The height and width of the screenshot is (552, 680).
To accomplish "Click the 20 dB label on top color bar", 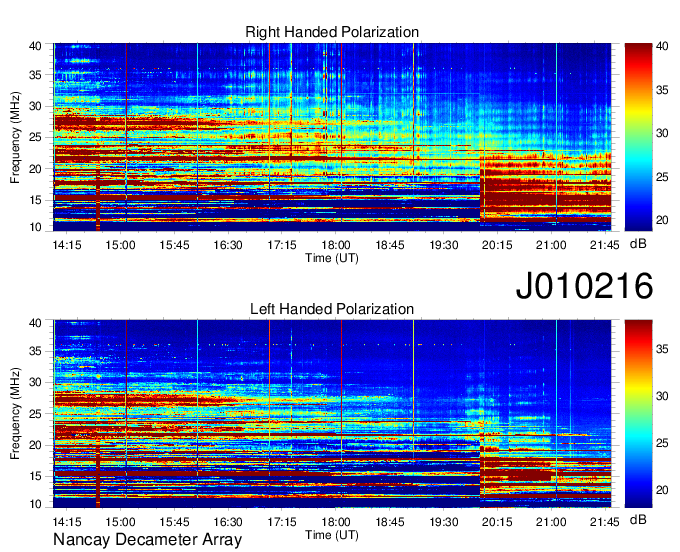I will pos(662,220).
